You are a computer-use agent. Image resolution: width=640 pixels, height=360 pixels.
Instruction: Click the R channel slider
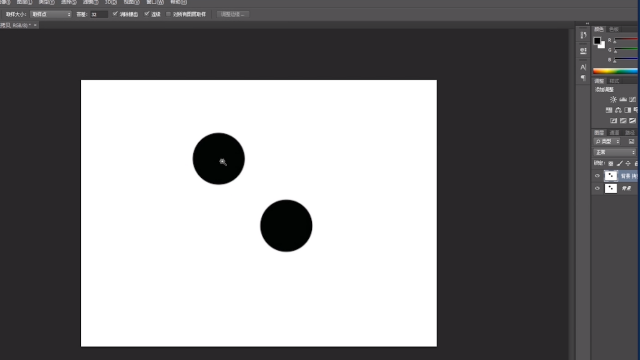click(x=626, y=40)
